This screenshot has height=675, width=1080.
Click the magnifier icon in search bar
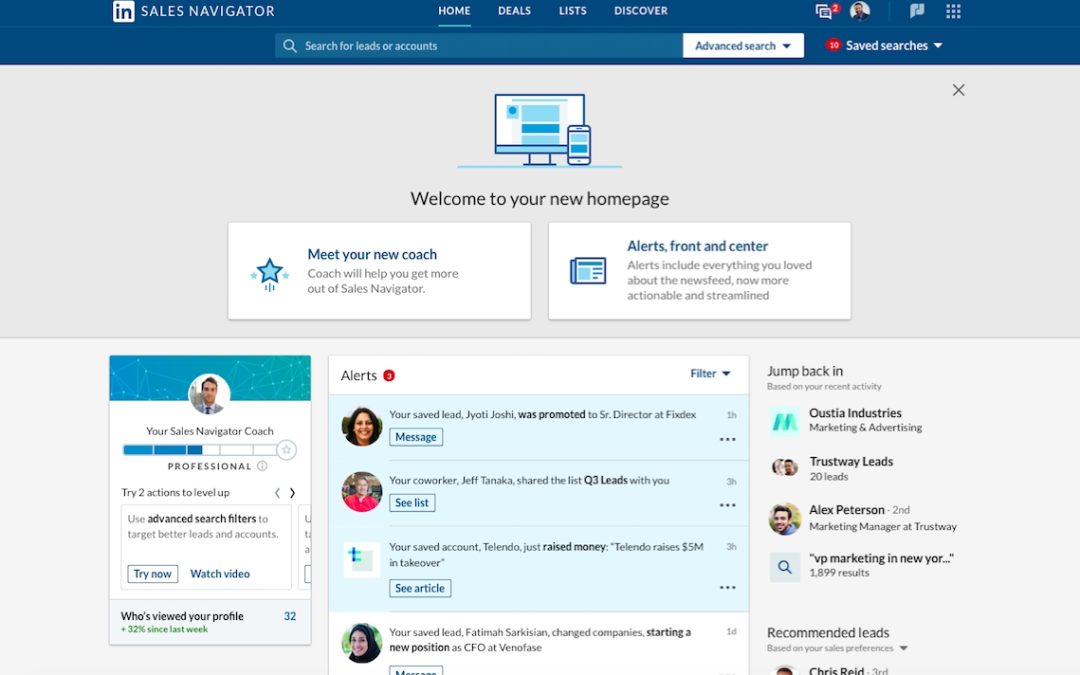[290, 46]
